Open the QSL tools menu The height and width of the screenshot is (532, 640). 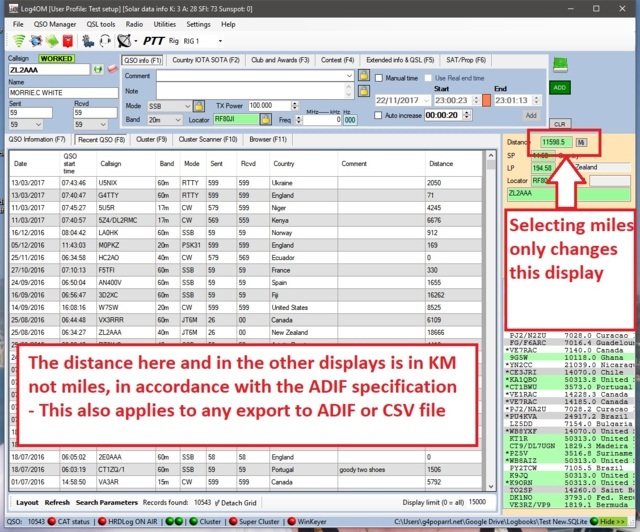[x=101, y=24]
